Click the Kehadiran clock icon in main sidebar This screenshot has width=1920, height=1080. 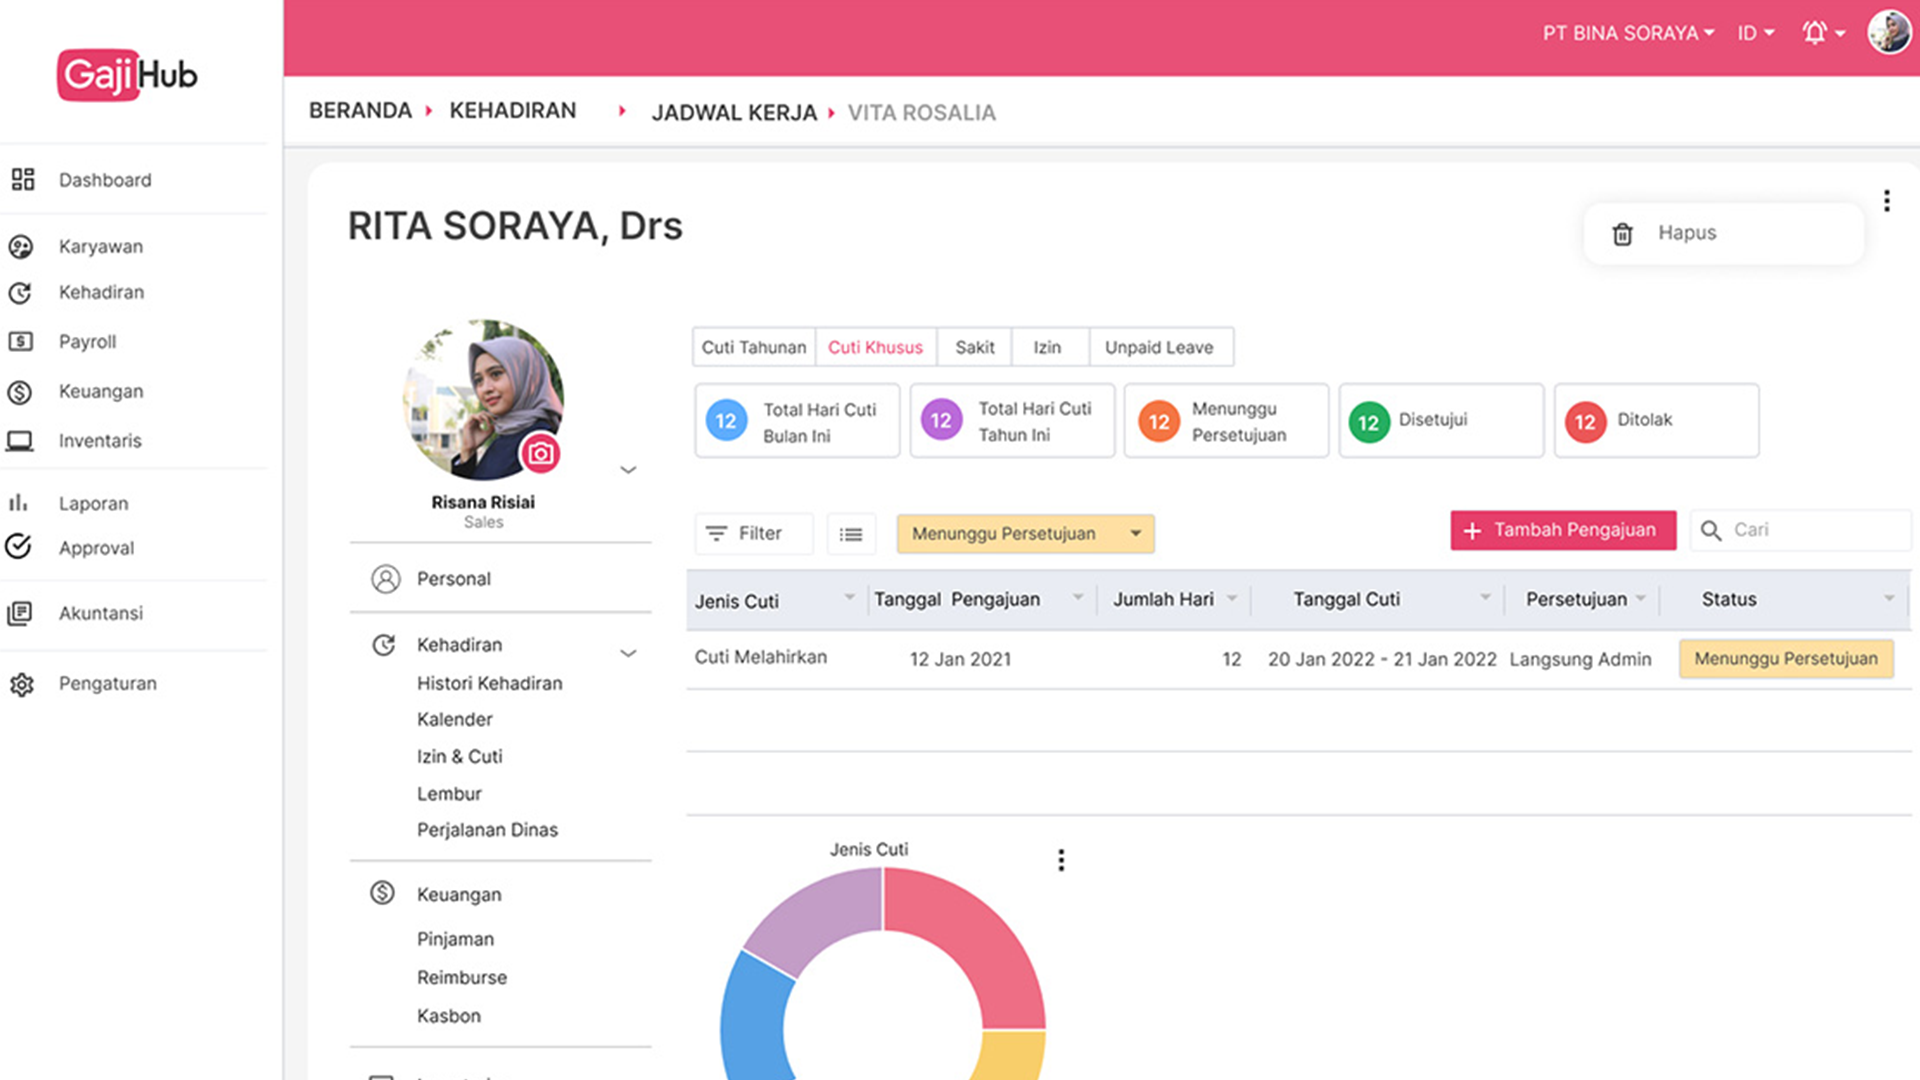click(x=21, y=293)
